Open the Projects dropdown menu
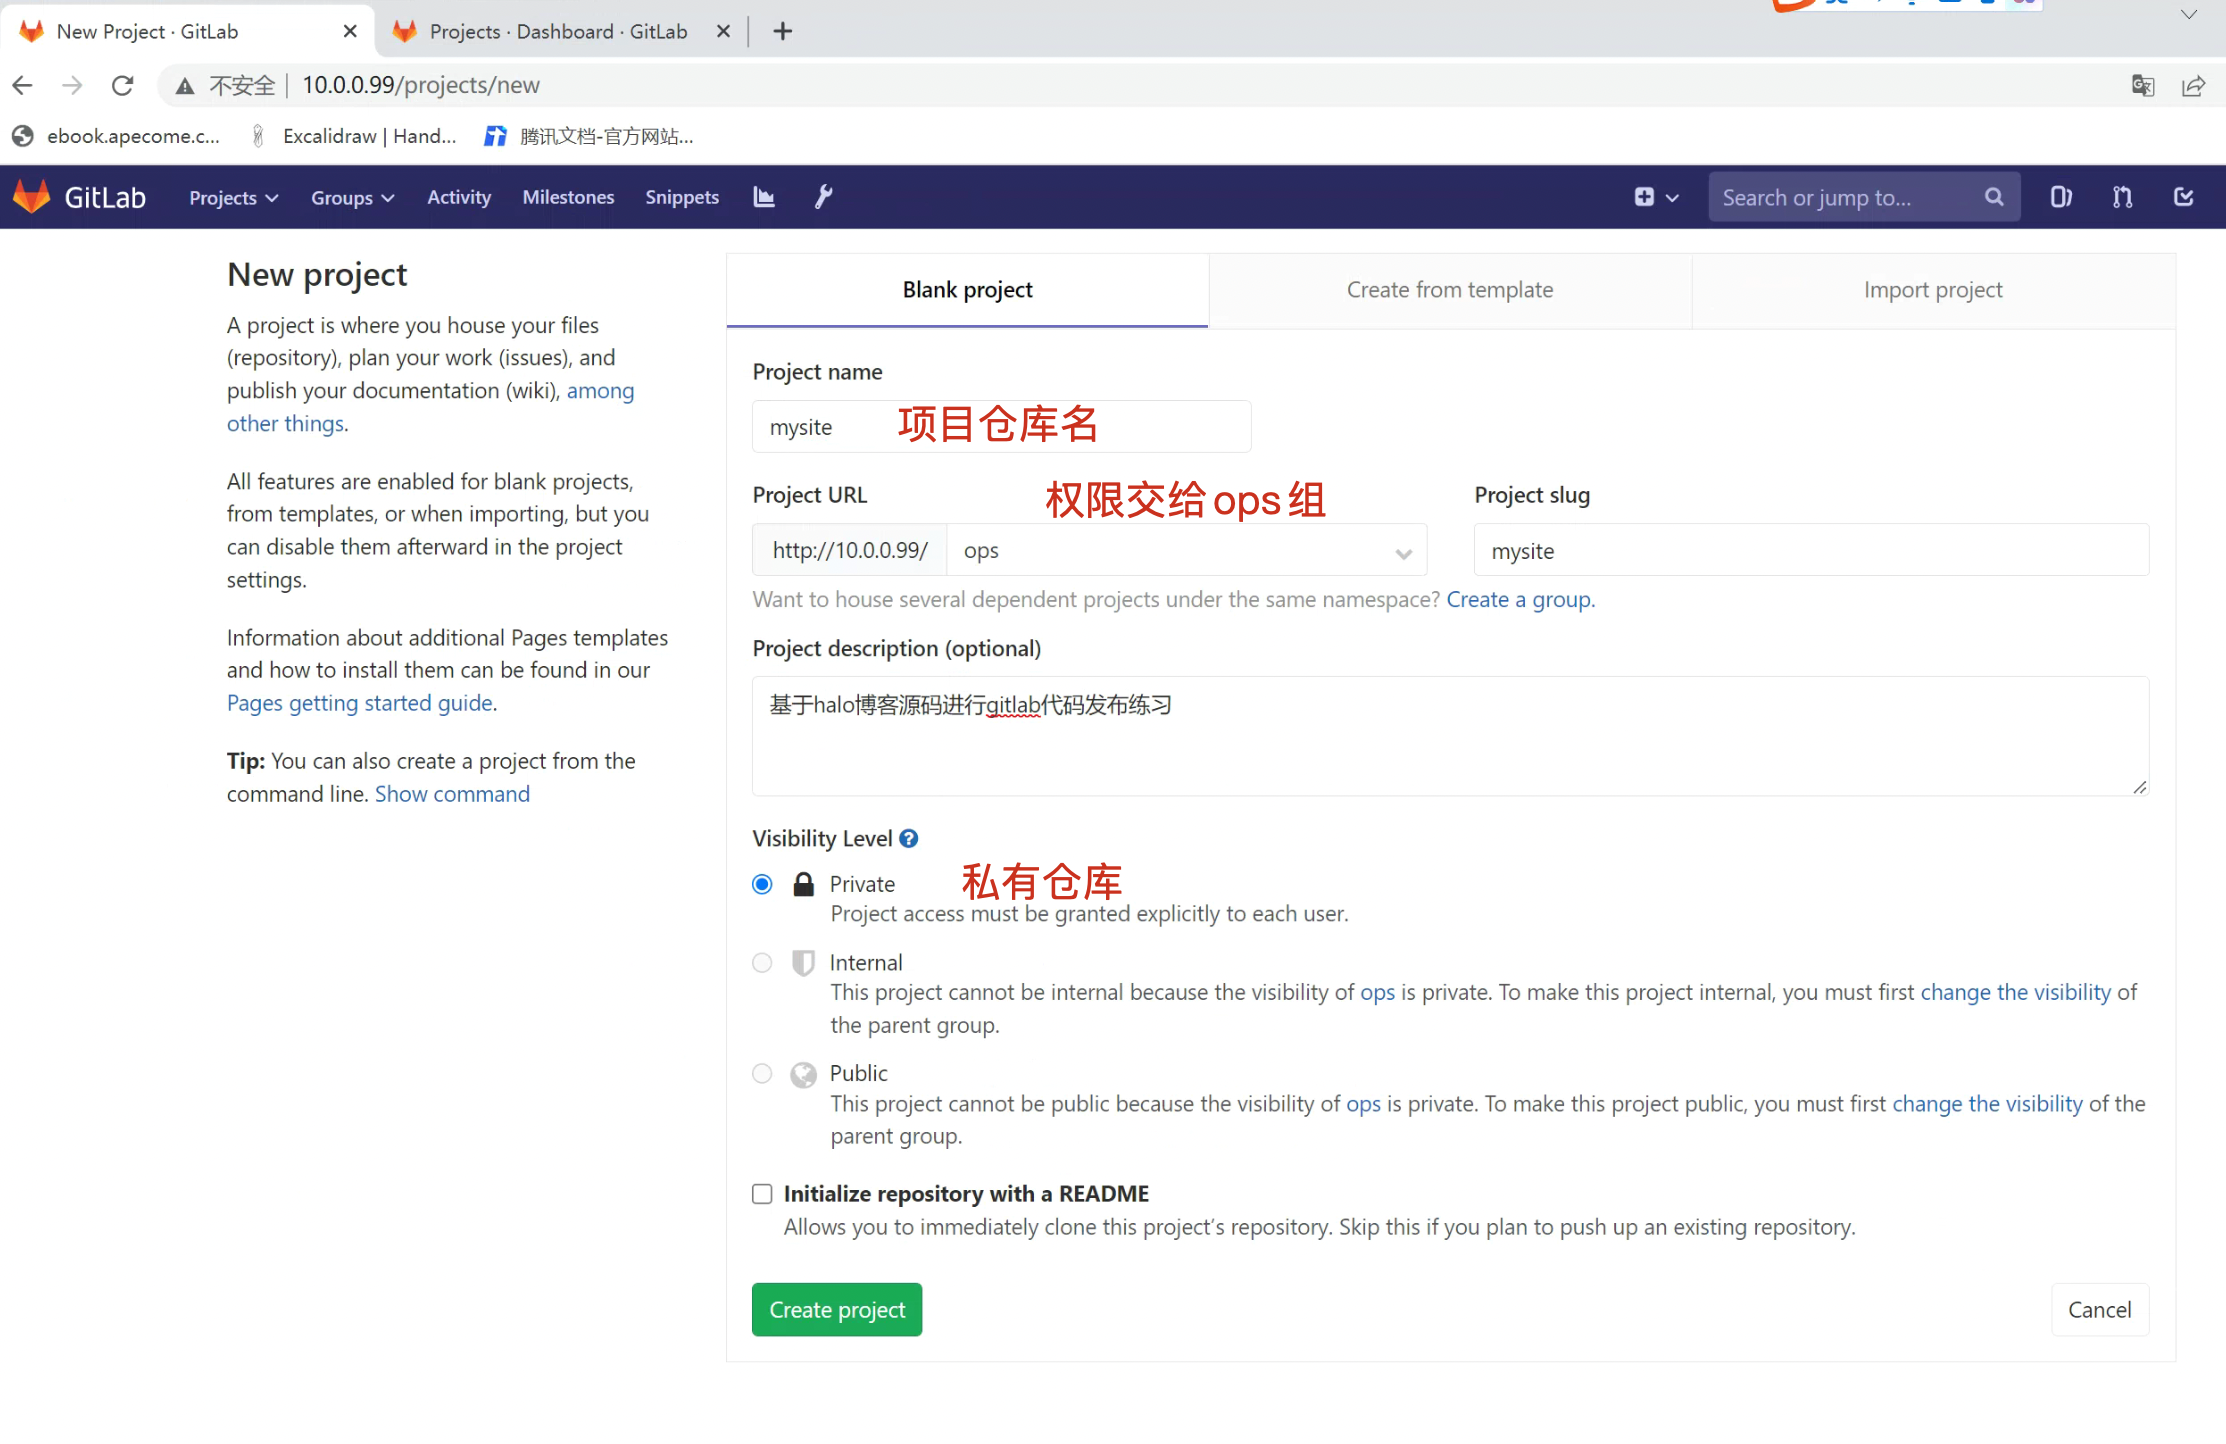The width and height of the screenshot is (2226, 1444). pos(233,198)
